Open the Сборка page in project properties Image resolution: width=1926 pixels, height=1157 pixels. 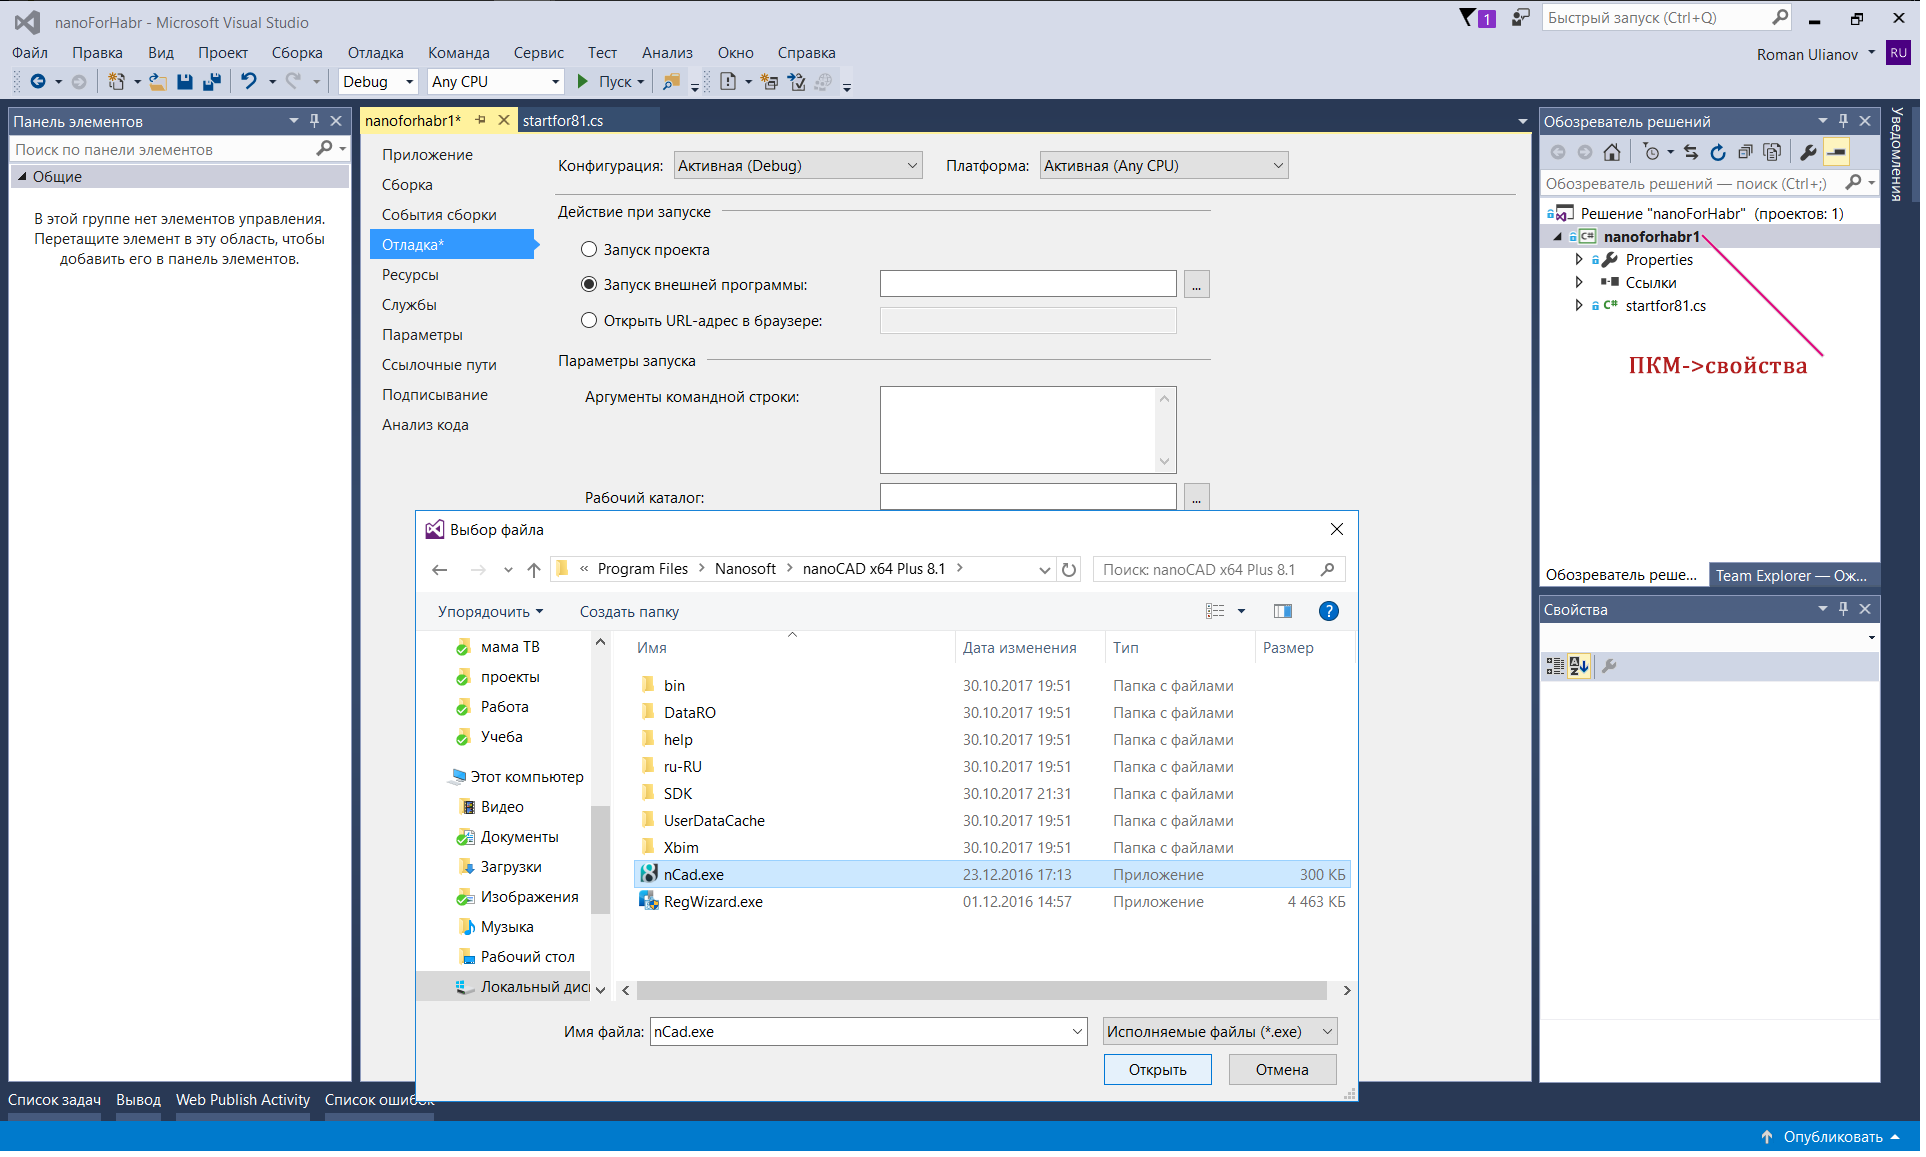coord(407,185)
